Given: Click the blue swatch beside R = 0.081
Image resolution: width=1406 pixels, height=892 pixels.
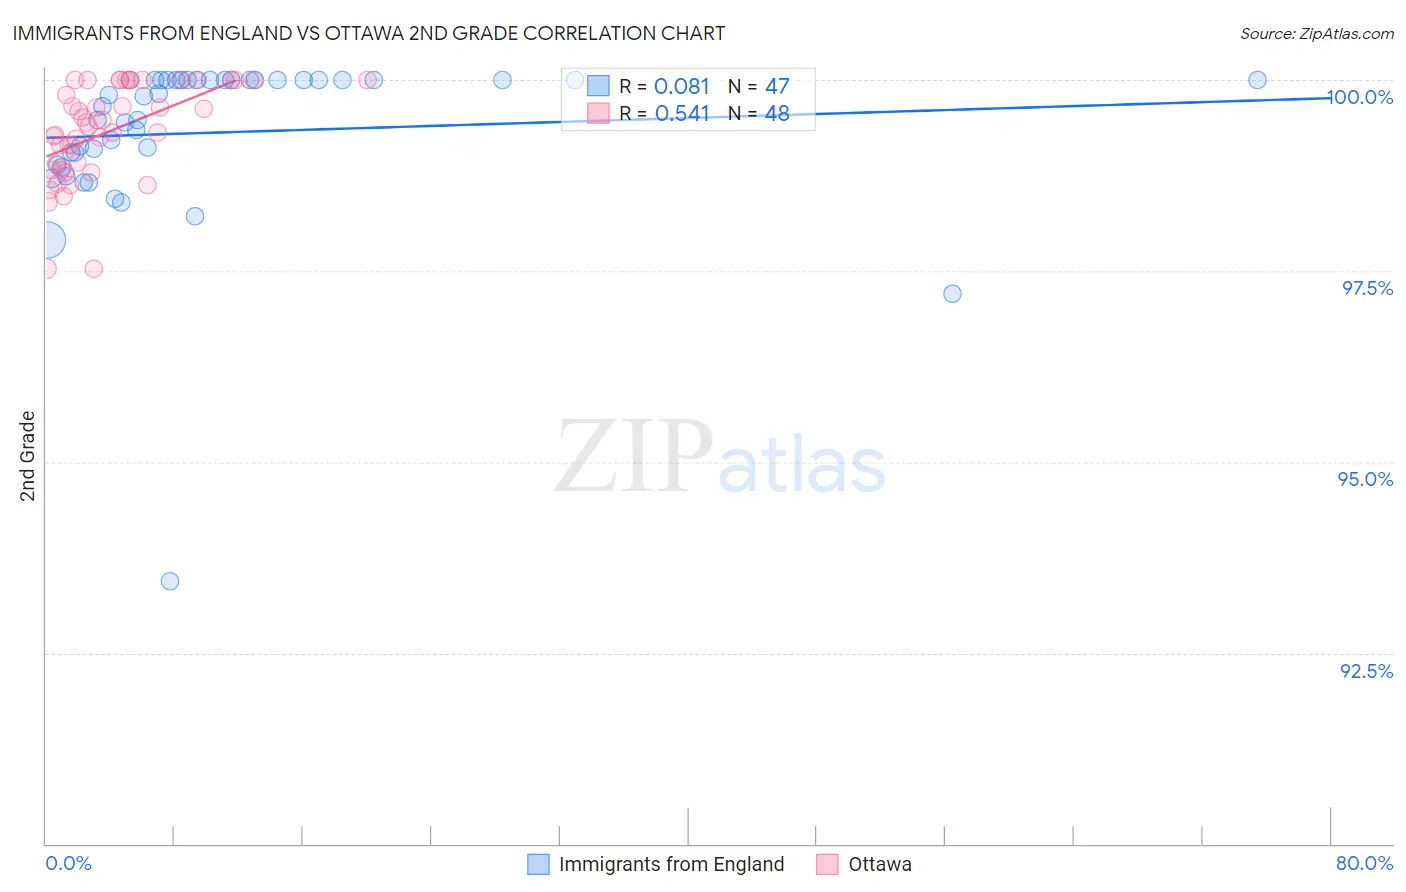Looking at the screenshot, I should pos(598,86).
